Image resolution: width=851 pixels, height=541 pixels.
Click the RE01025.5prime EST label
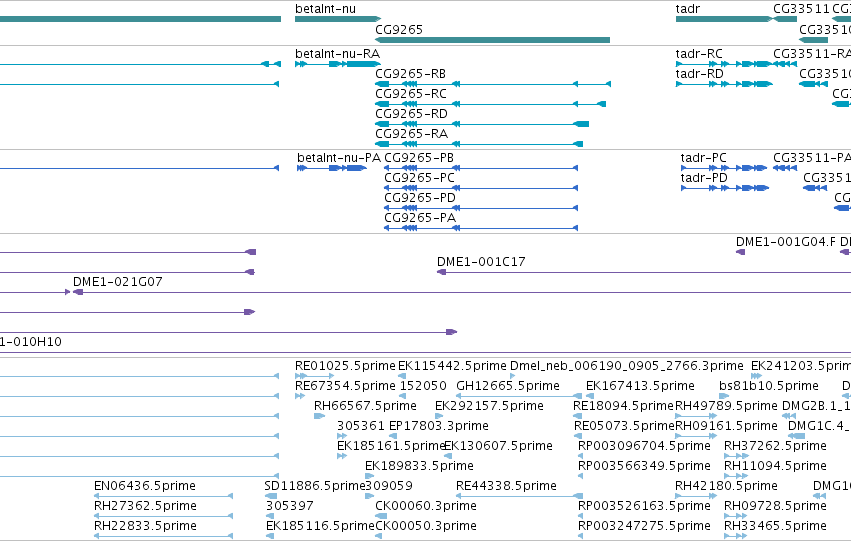pos(345,366)
